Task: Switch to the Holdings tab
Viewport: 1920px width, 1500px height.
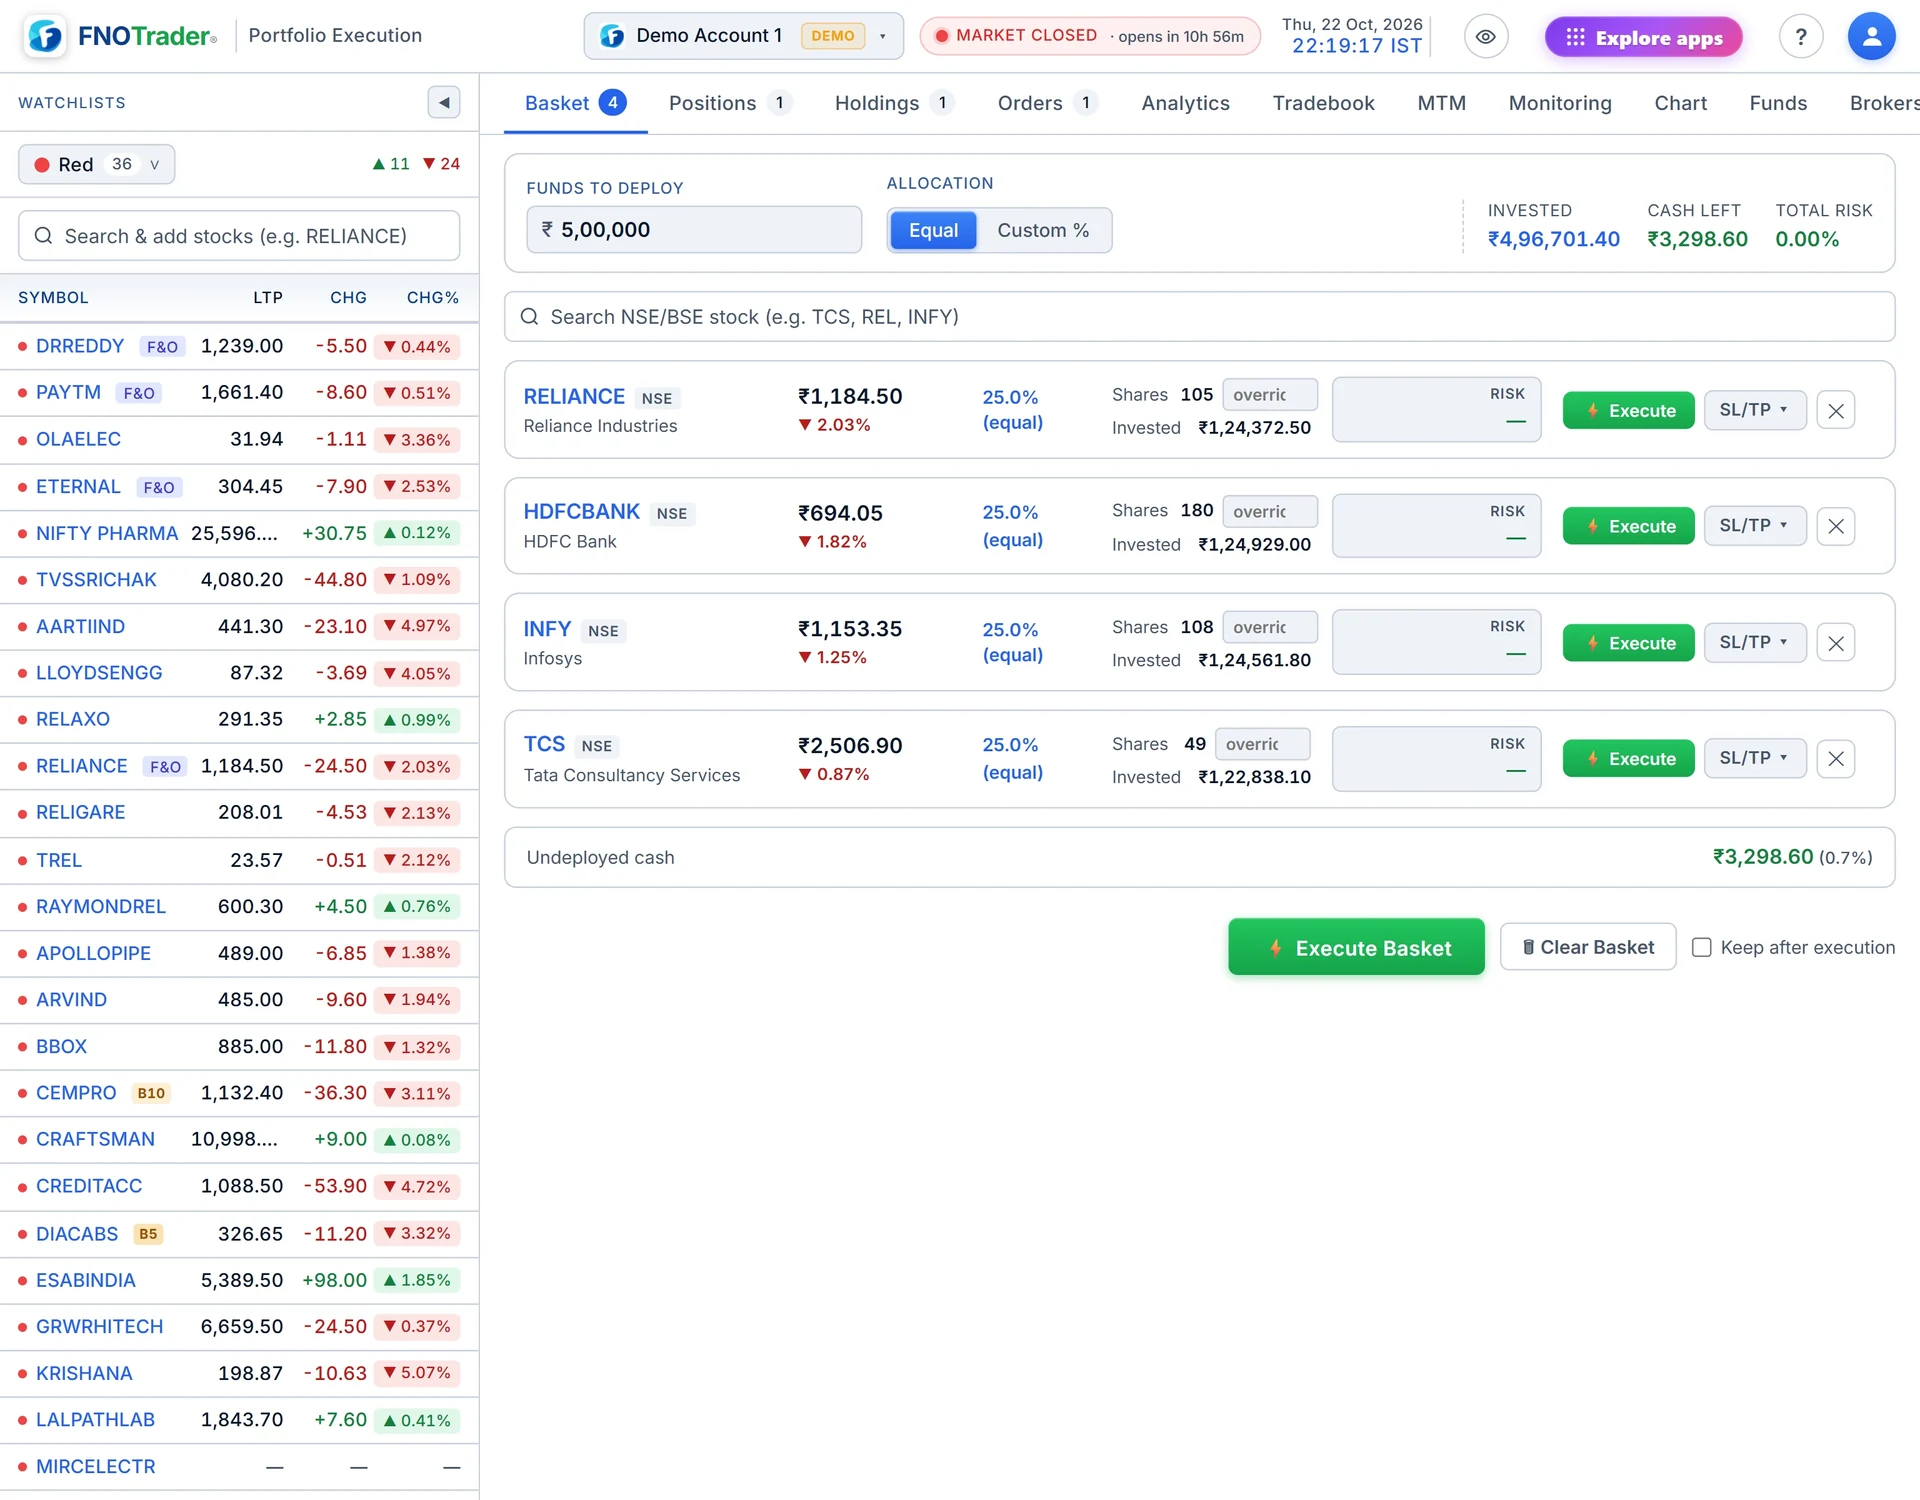Action: (x=894, y=103)
